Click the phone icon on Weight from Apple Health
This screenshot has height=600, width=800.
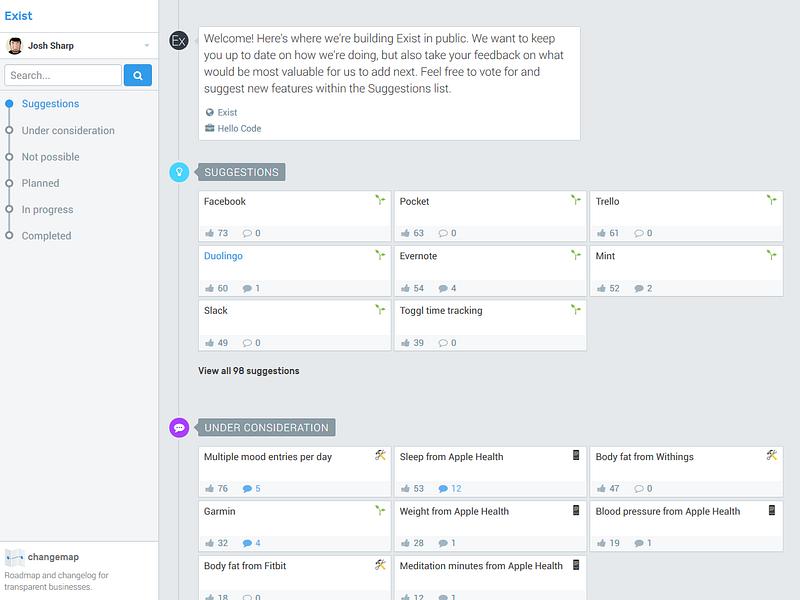tap(576, 510)
